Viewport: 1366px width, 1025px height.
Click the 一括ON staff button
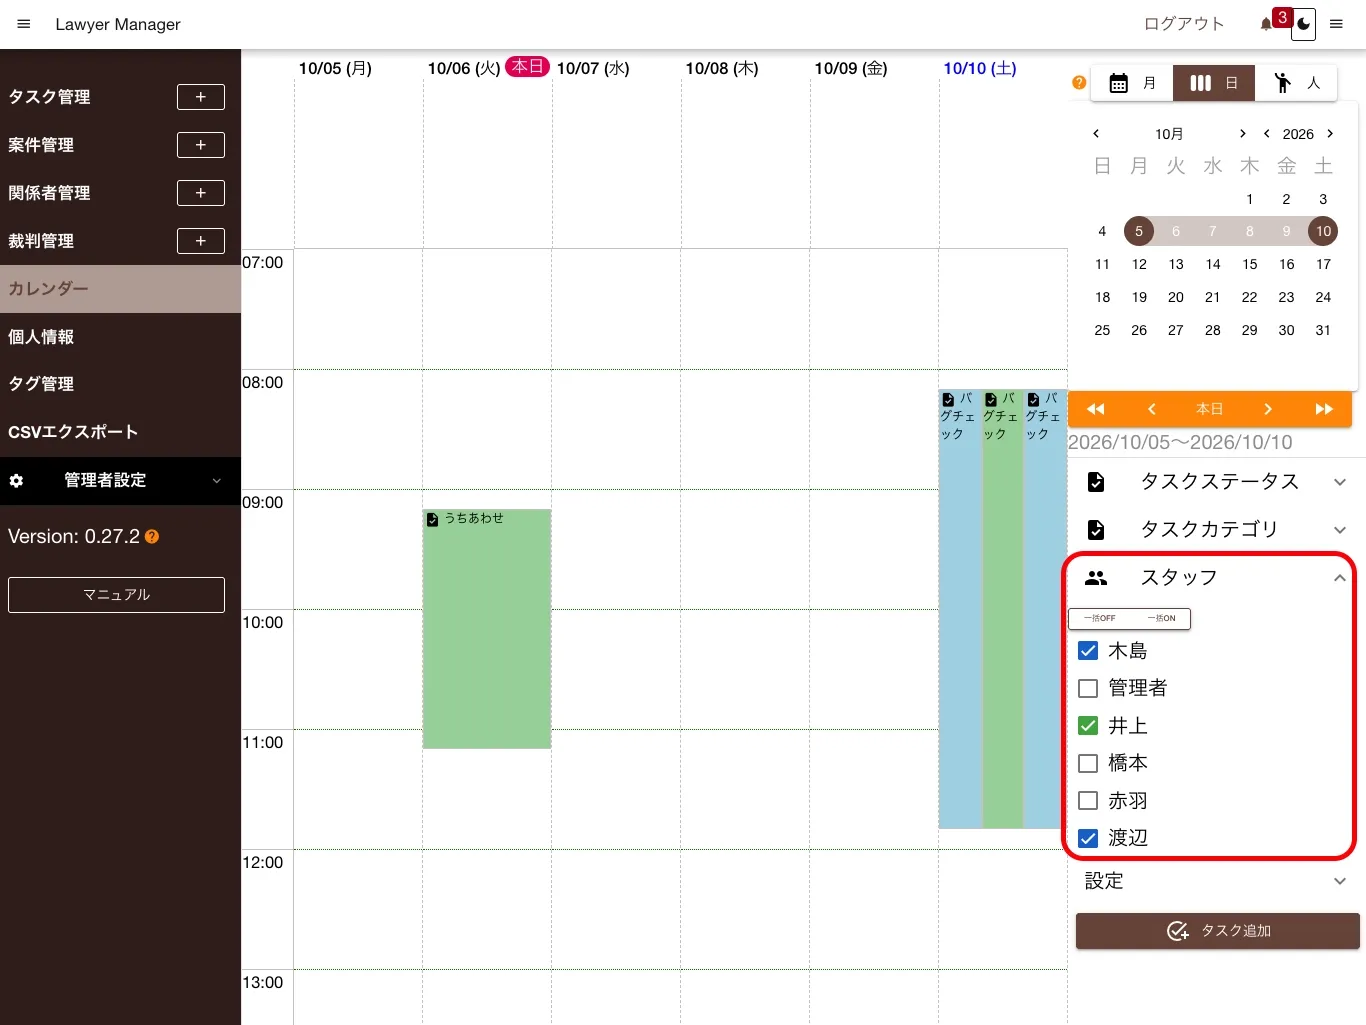point(1161,619)
